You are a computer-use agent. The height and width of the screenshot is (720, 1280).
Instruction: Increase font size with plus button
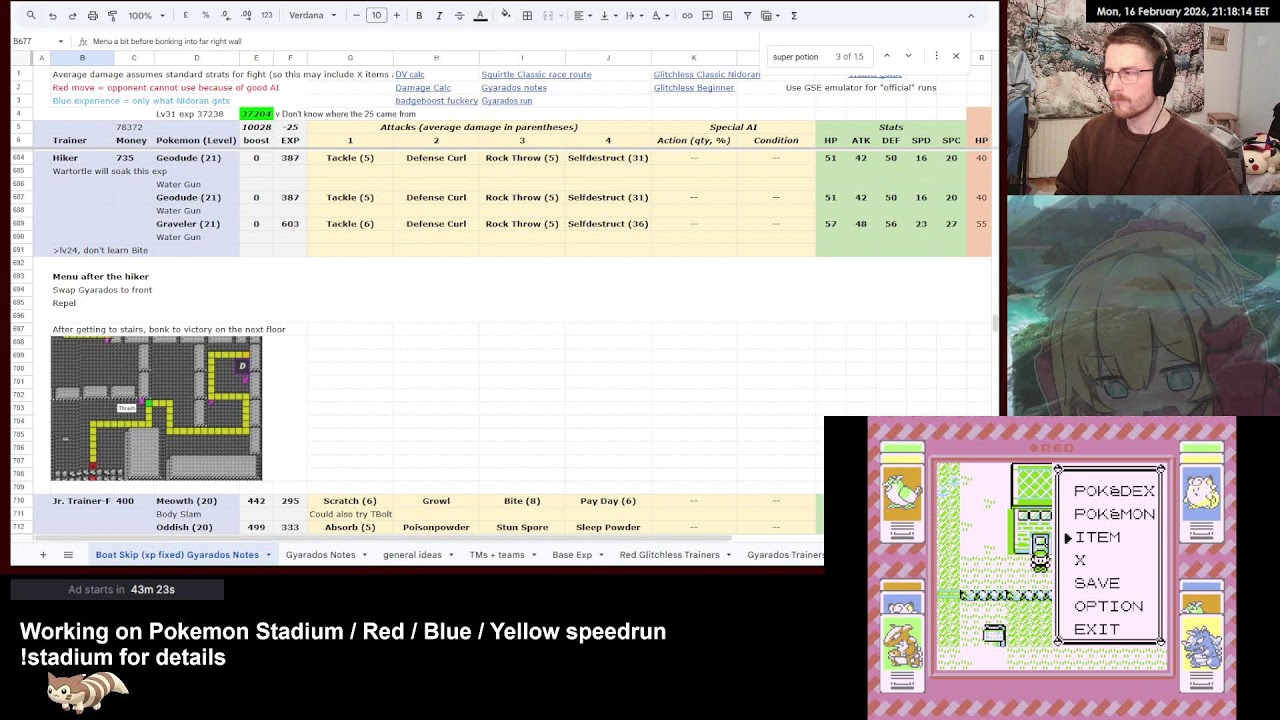(x=397, y=16)
